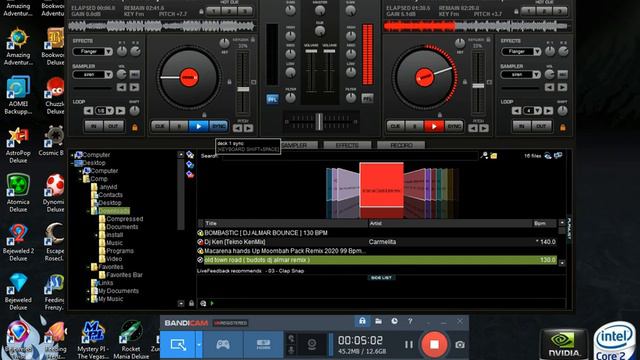Click right deck pitch bend up arrow
The image size is (640, 360).
point(484,128)
